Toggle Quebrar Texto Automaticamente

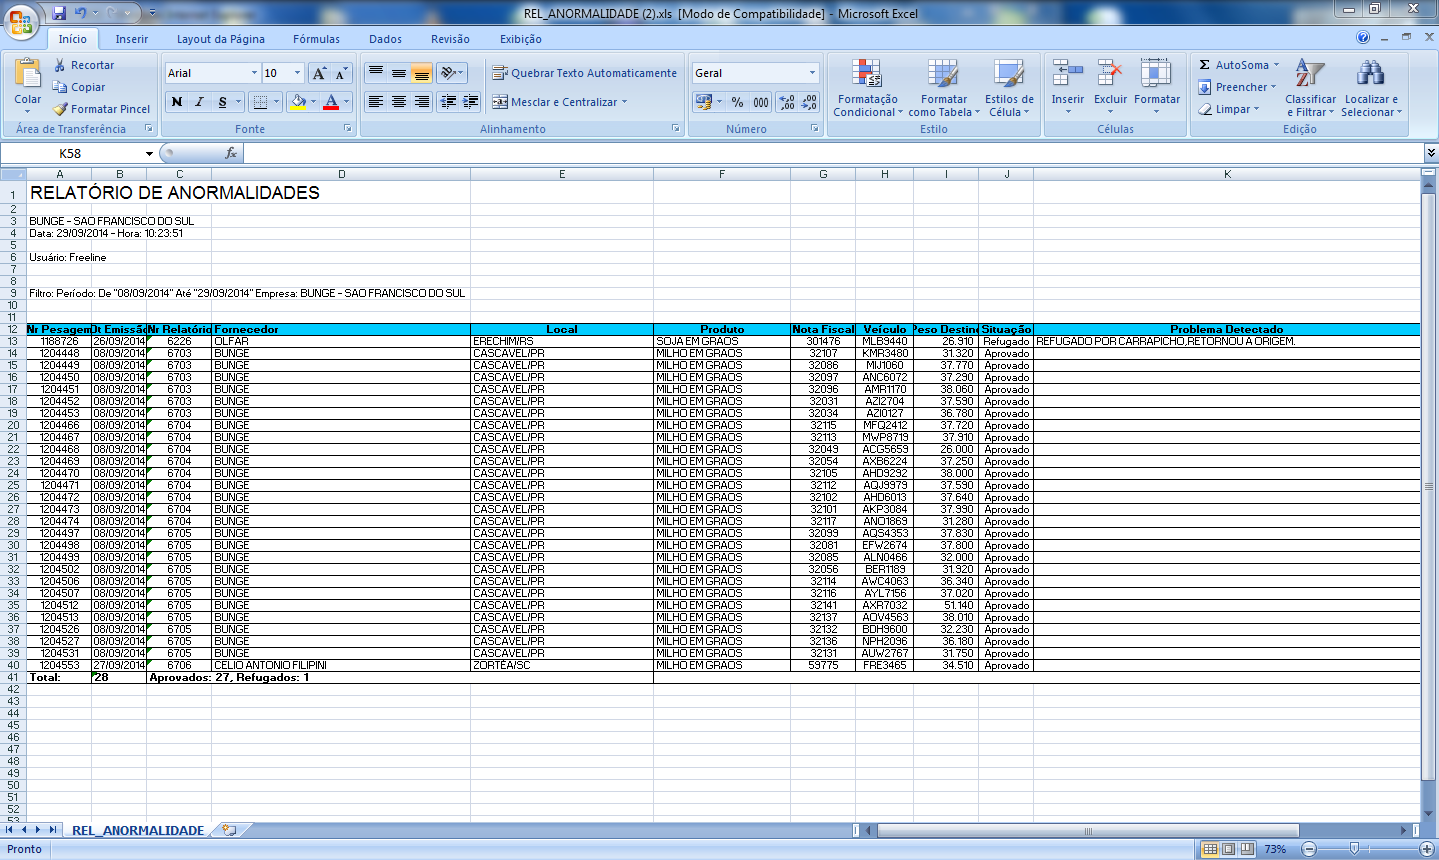(x=585, y=73)
